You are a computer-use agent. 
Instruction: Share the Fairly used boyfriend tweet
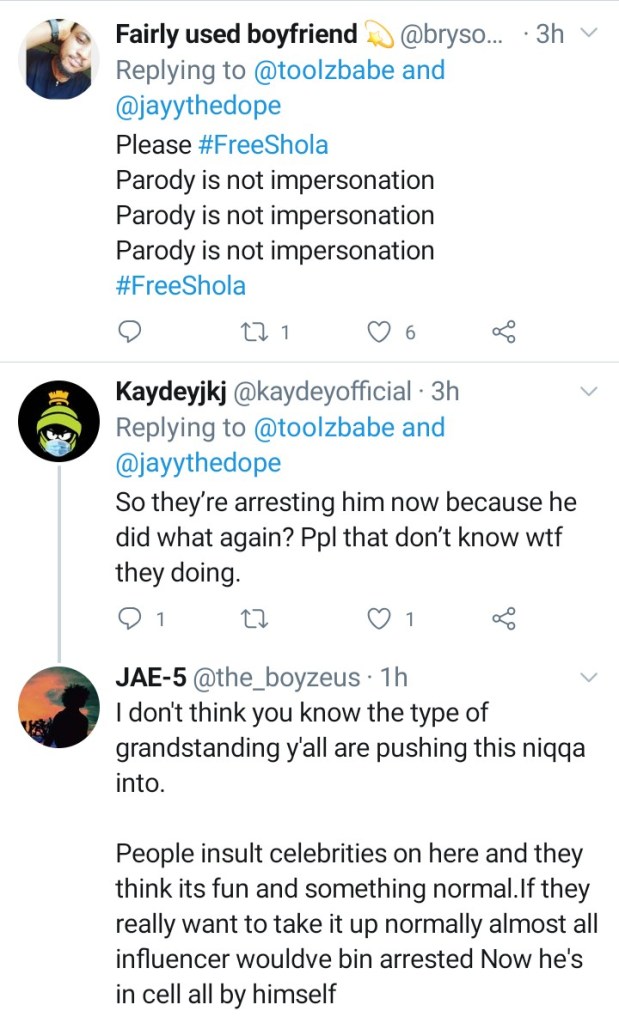point(504,333)
